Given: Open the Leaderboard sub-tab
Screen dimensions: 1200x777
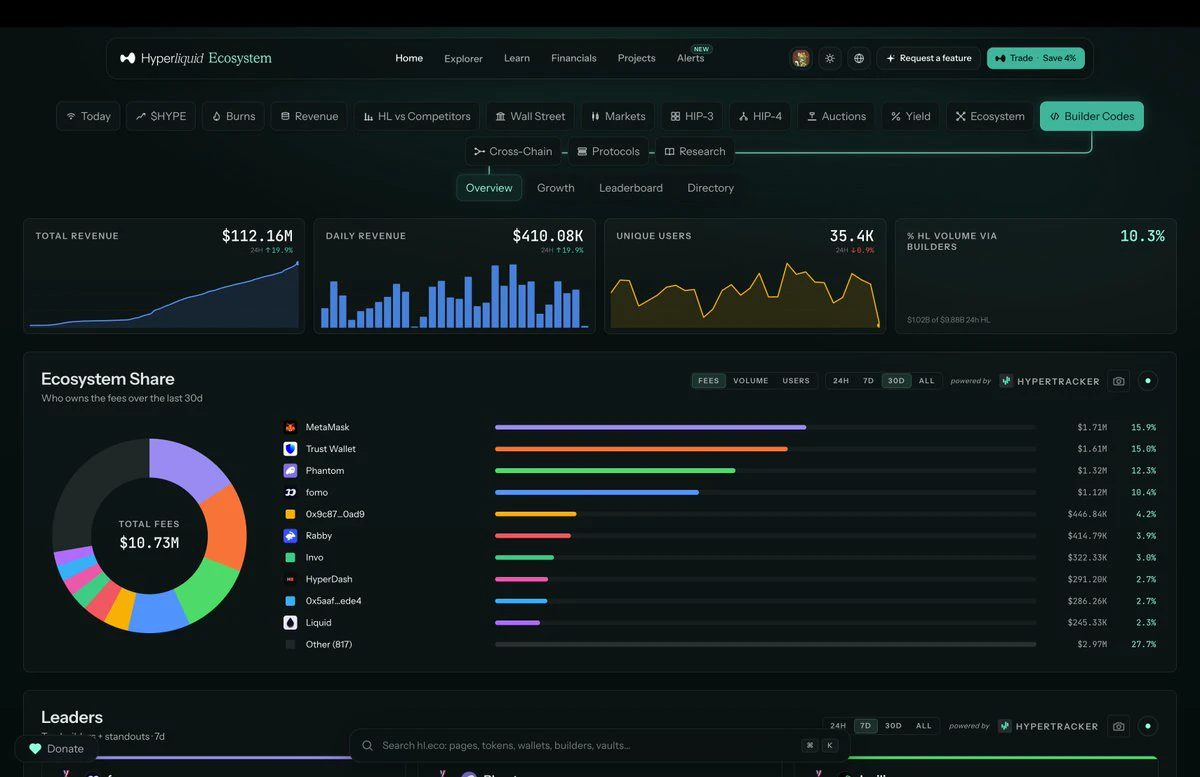Looking at the screenshot, I should tap(631, 188).
